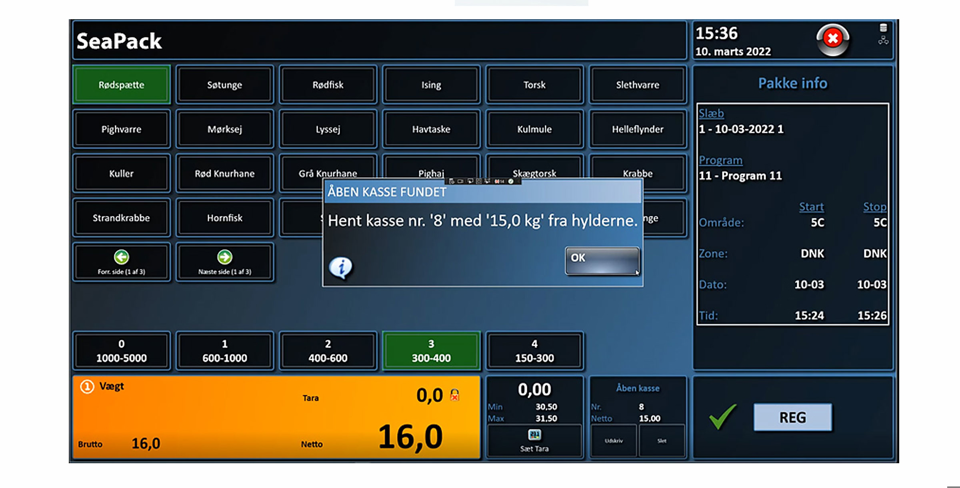The image size is (960, 488).
Task: Go to next page with right arrow
Action: 224,262
